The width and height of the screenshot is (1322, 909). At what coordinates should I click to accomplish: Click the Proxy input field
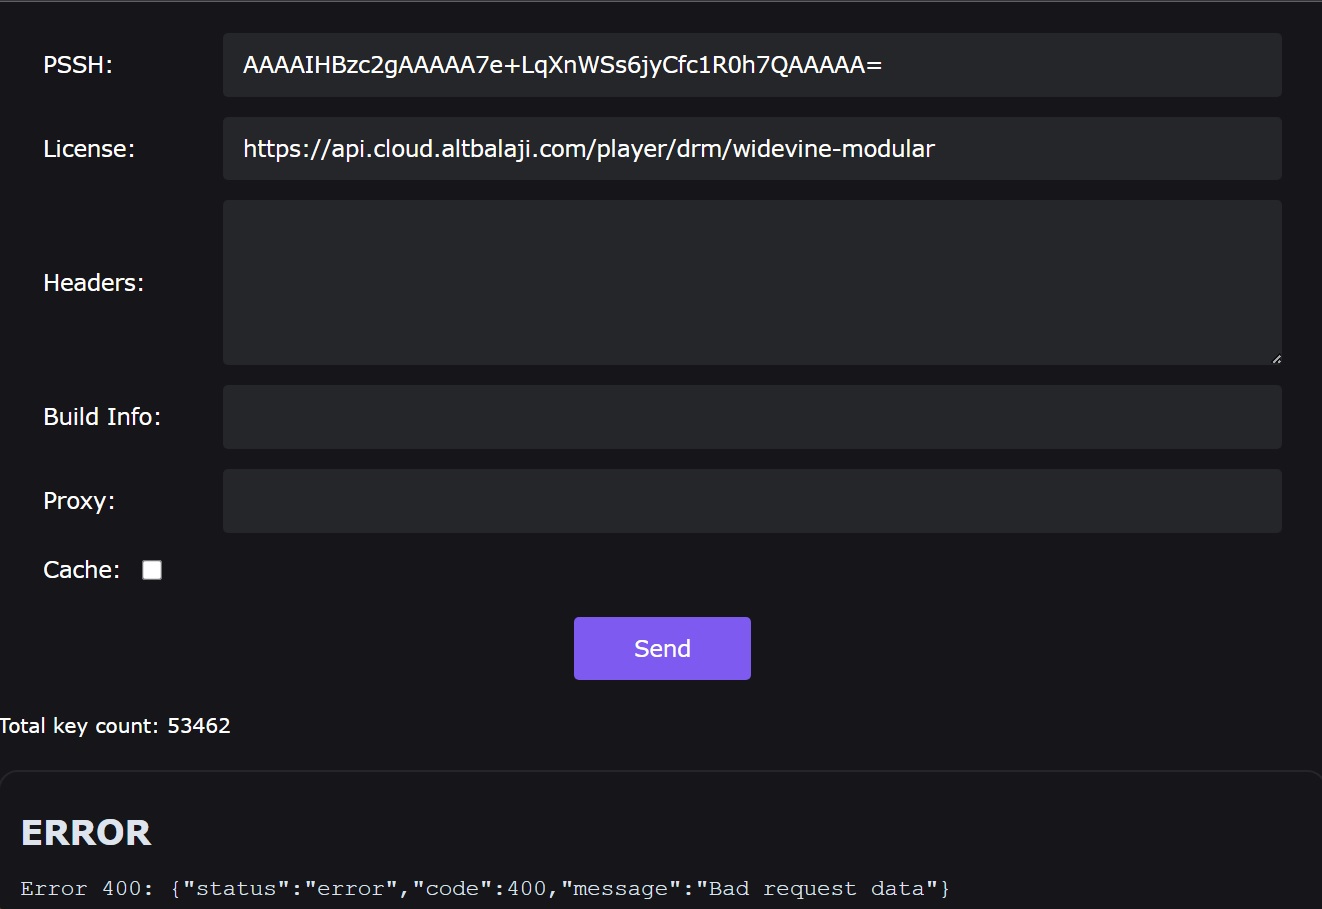coord(751,501)
